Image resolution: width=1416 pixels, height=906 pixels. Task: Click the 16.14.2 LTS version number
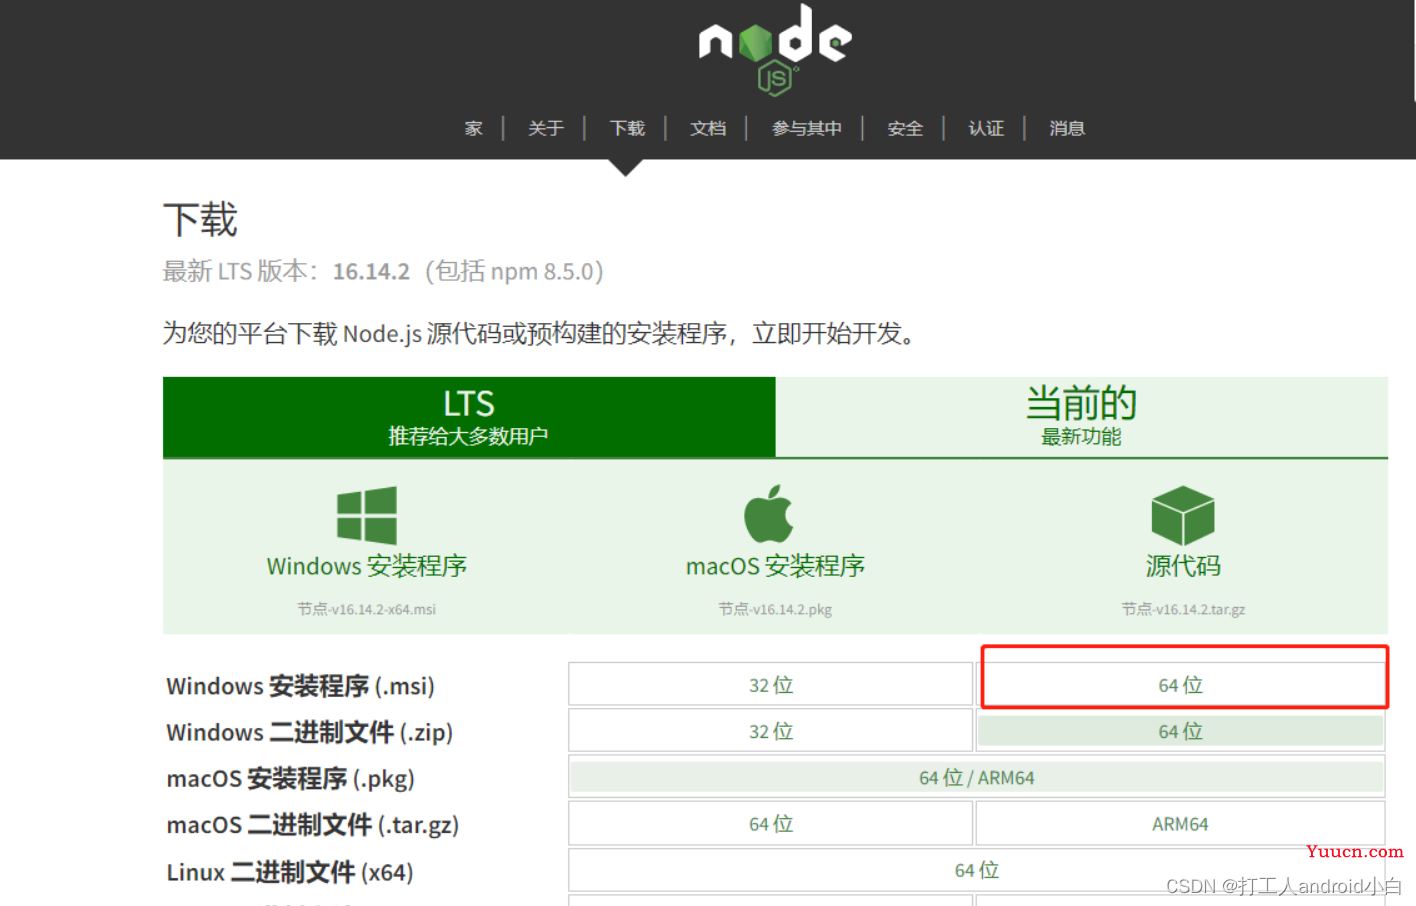371,272
